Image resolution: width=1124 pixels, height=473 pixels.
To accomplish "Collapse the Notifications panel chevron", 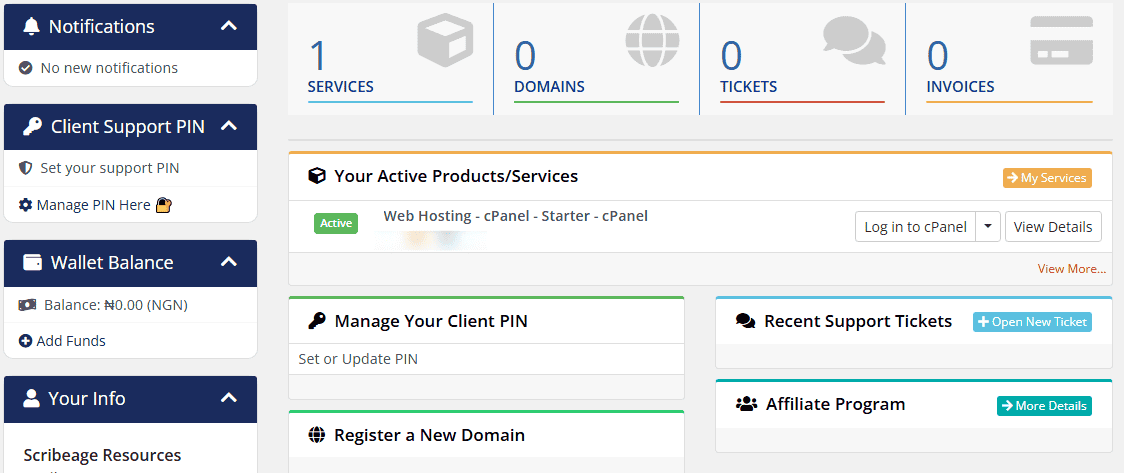I will pyautogui.click(x=229, y=27).
